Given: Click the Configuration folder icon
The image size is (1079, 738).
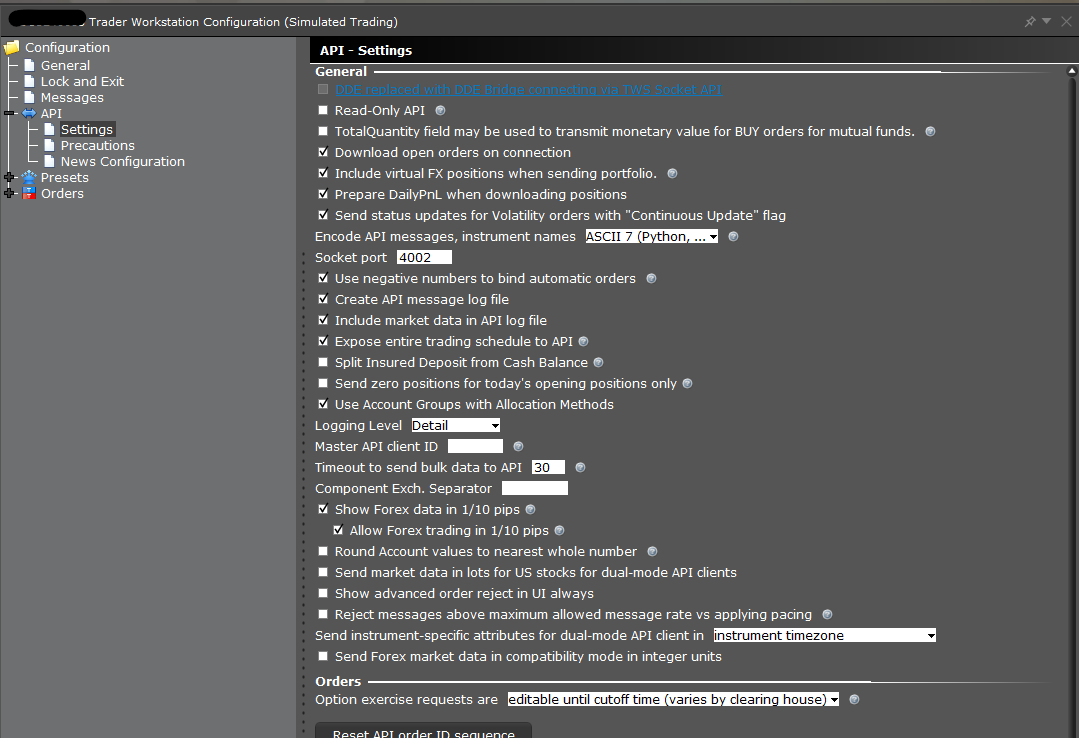Looking at the screenshot, I should [12, 46].
